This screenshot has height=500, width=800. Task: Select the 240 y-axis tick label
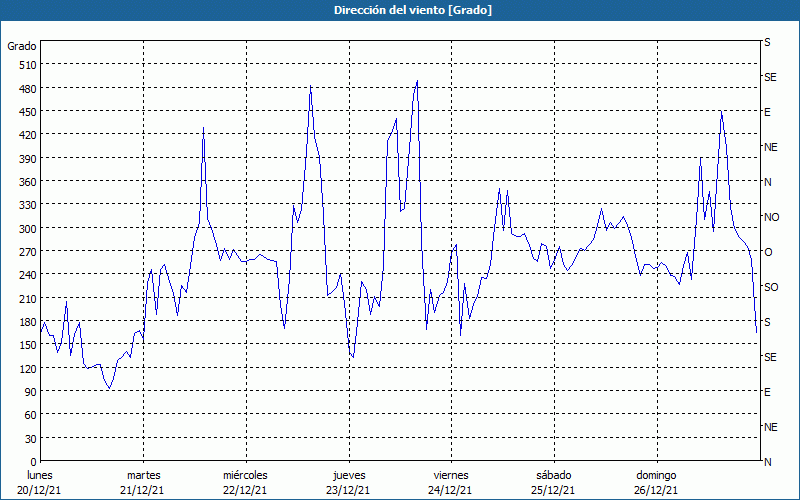click(29, 276)
